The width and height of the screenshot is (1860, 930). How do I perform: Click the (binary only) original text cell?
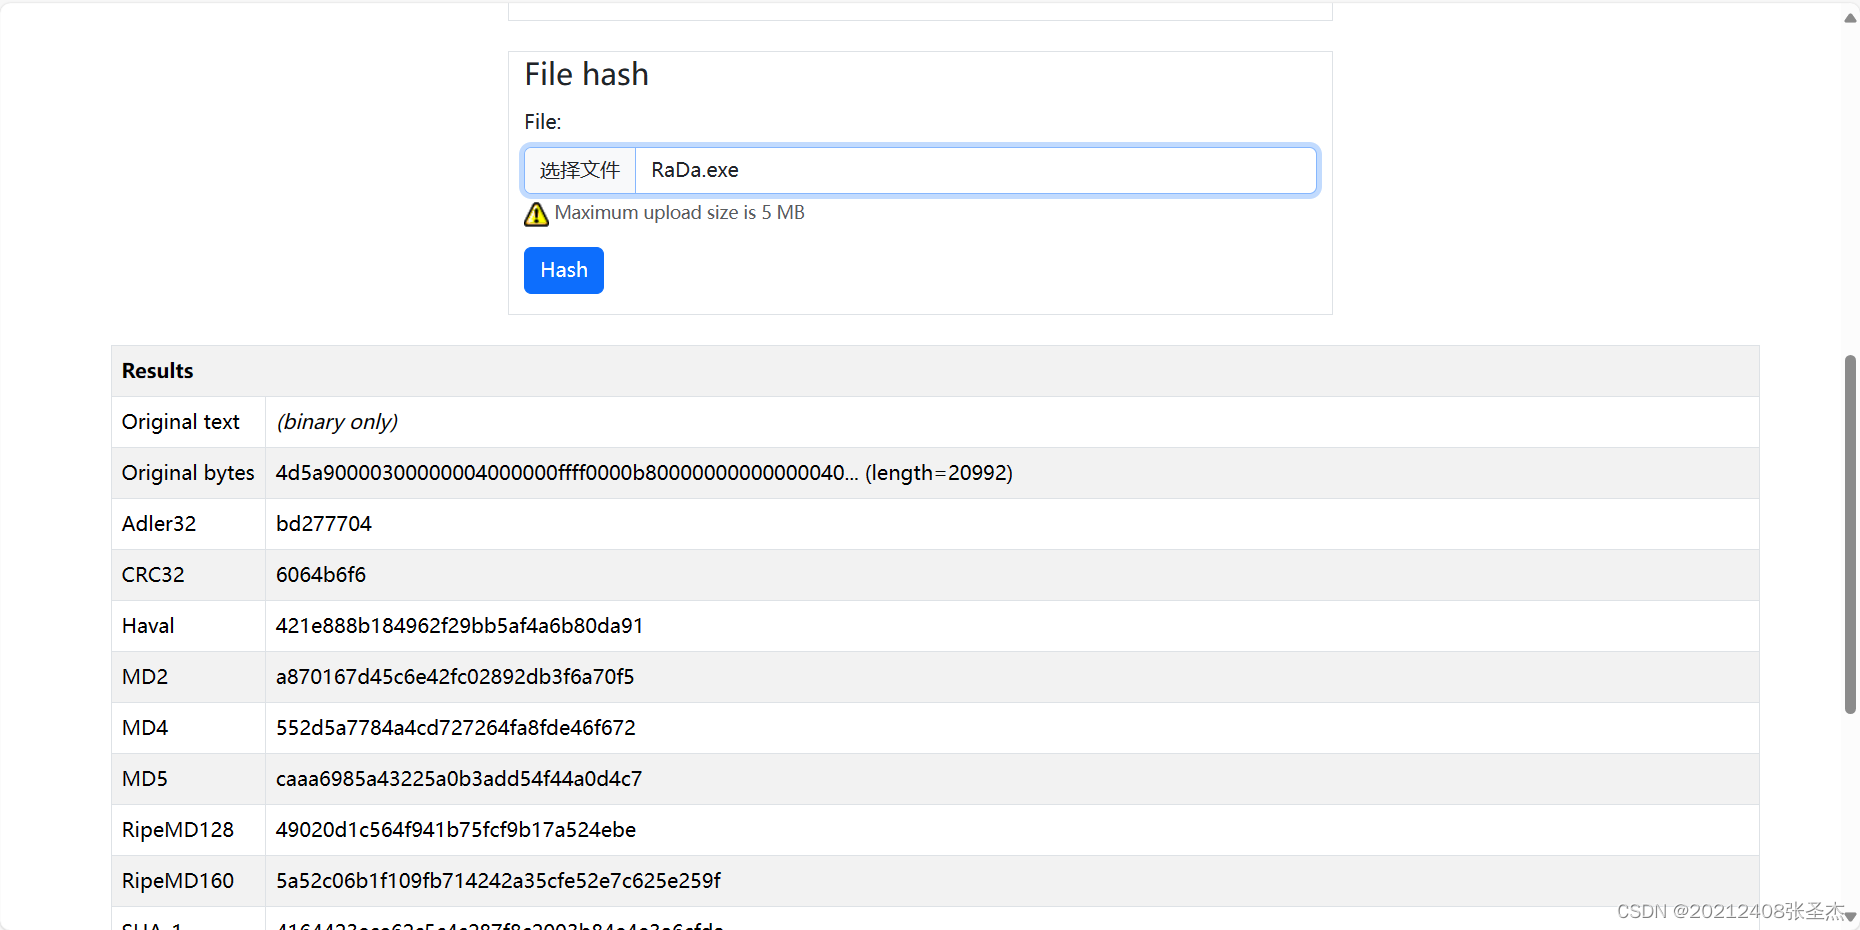tap(337, 422)
